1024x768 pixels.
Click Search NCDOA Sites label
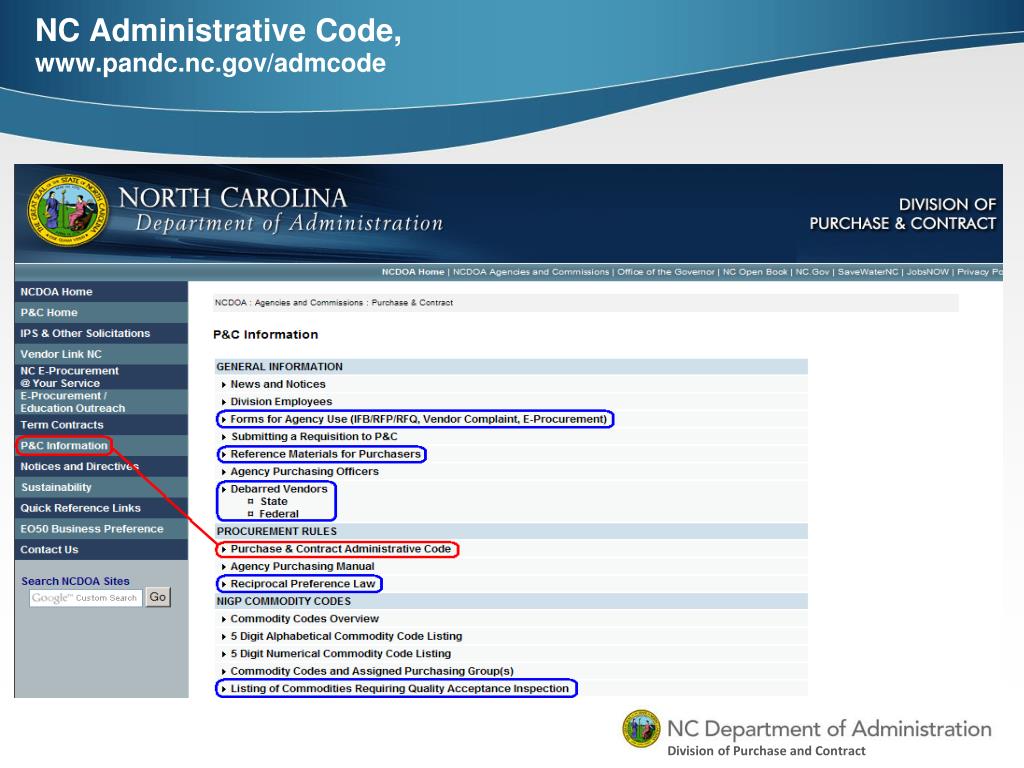click(x=75, y=581)
